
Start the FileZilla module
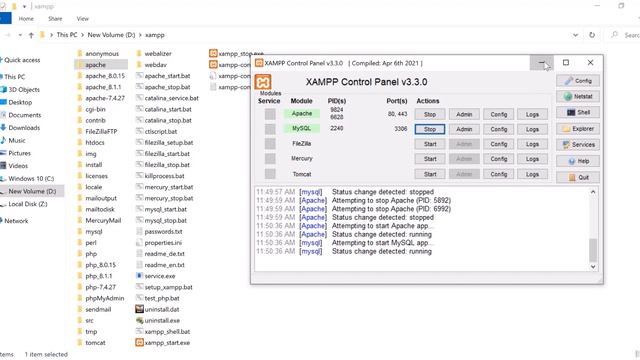pos(430,144)
